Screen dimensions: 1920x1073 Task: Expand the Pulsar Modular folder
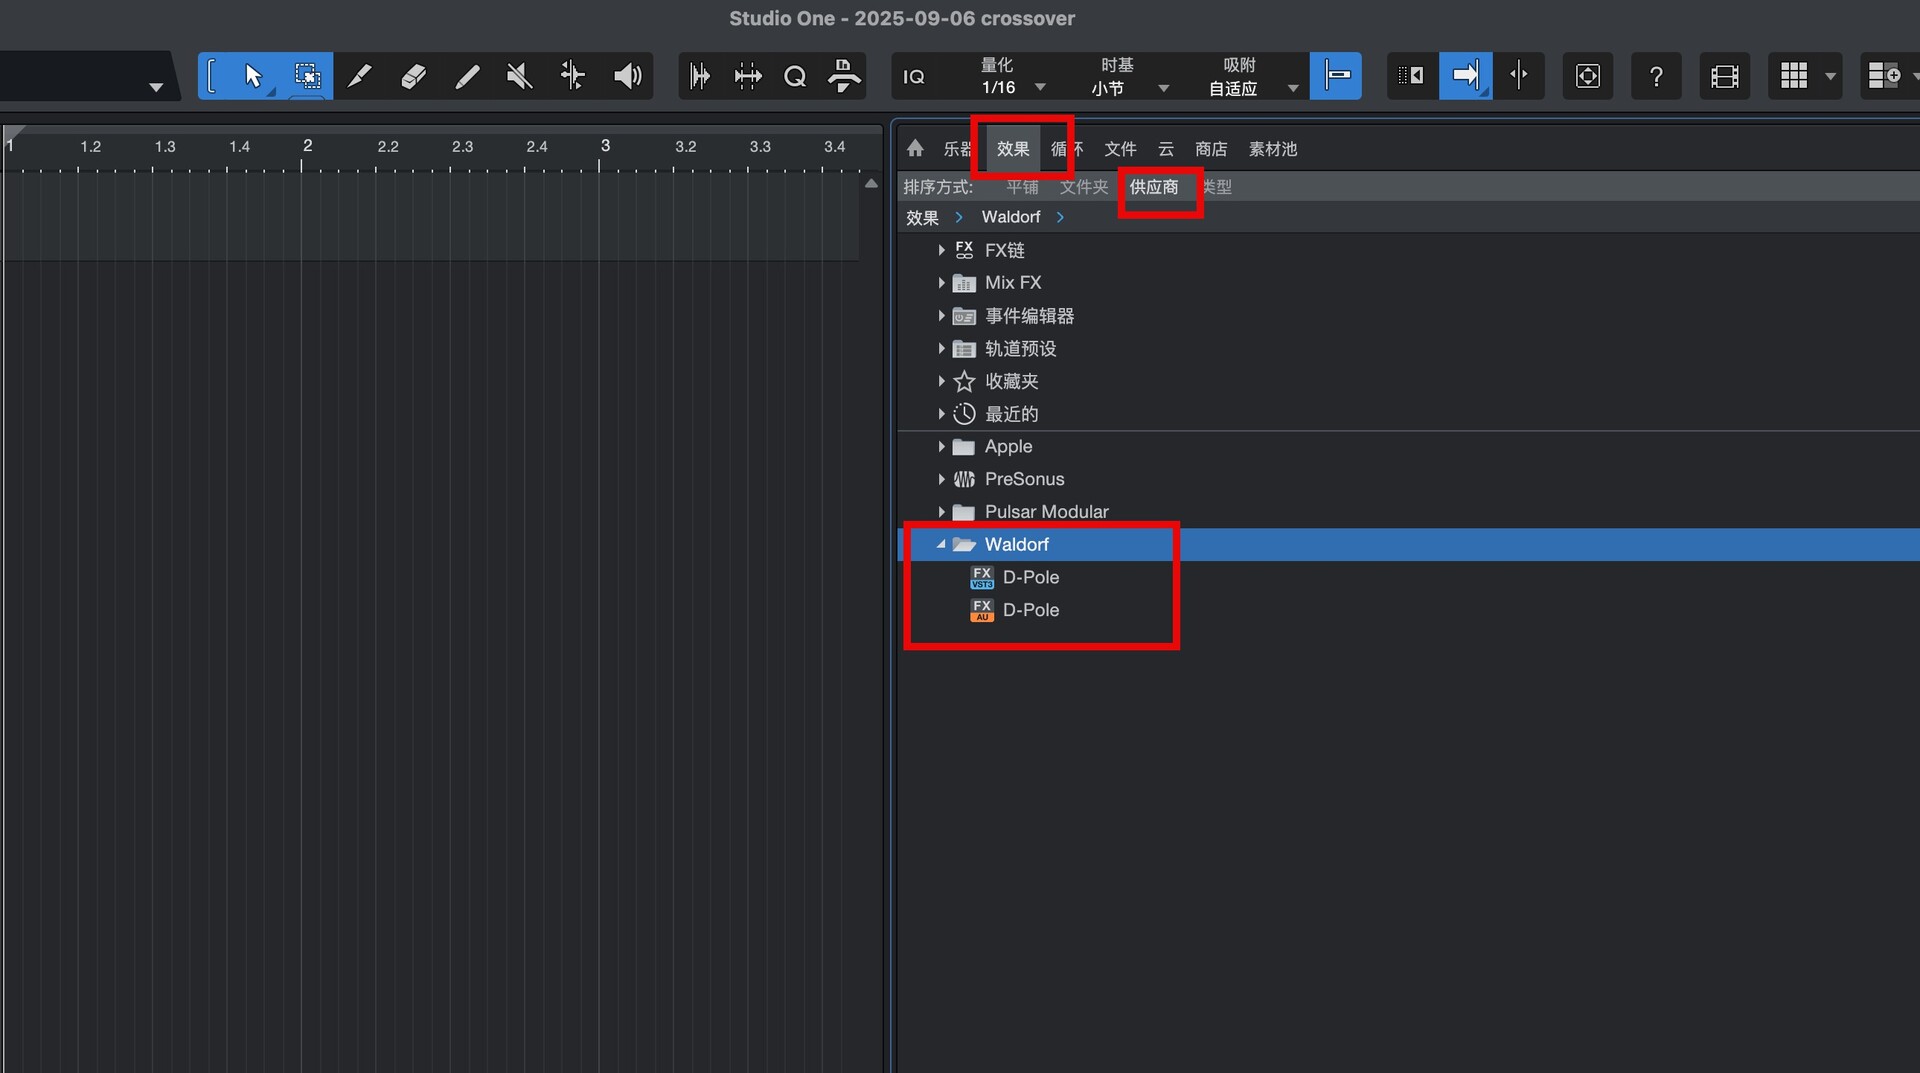[x=941, y=512]
